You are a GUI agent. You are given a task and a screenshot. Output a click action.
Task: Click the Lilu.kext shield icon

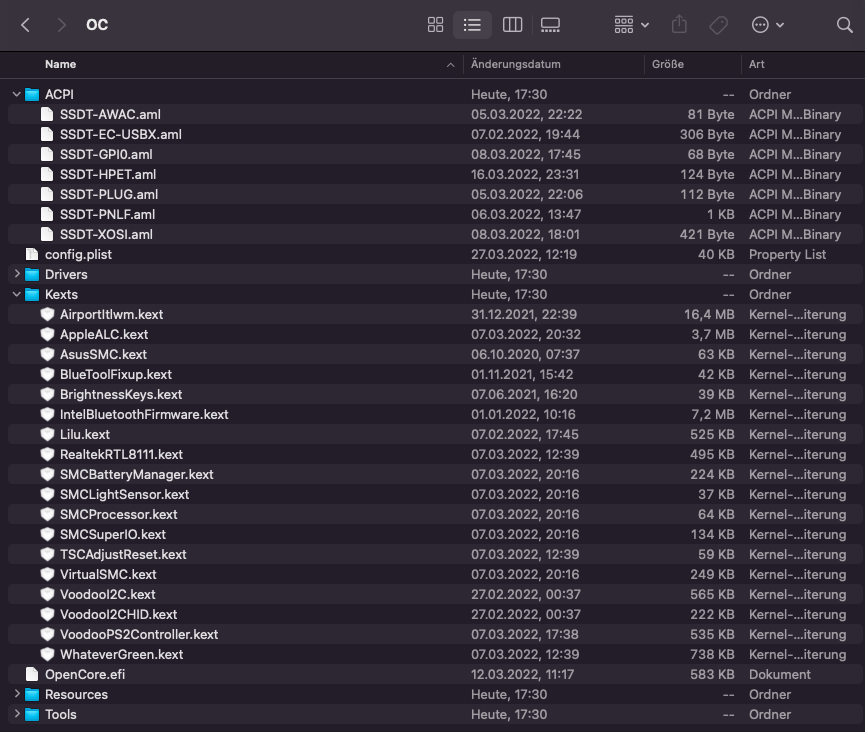(x=47, y=434)
